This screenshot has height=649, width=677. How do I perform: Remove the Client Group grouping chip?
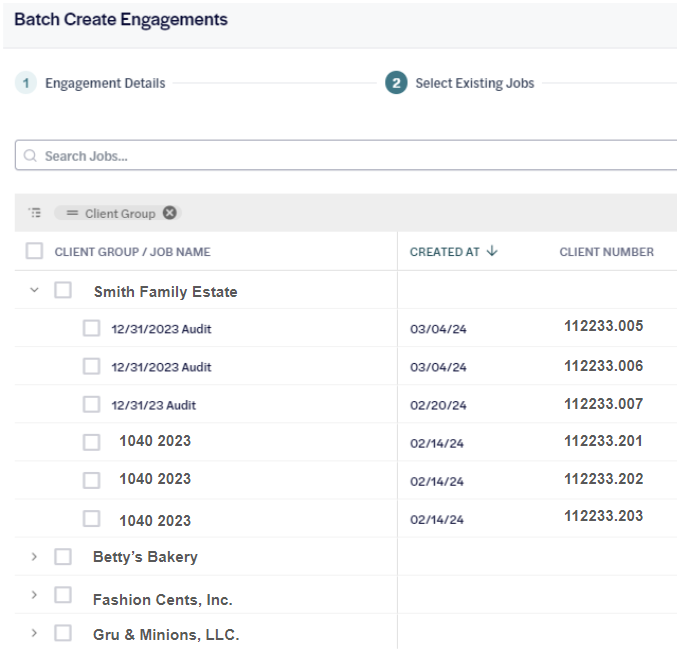(x=170, y=213)
